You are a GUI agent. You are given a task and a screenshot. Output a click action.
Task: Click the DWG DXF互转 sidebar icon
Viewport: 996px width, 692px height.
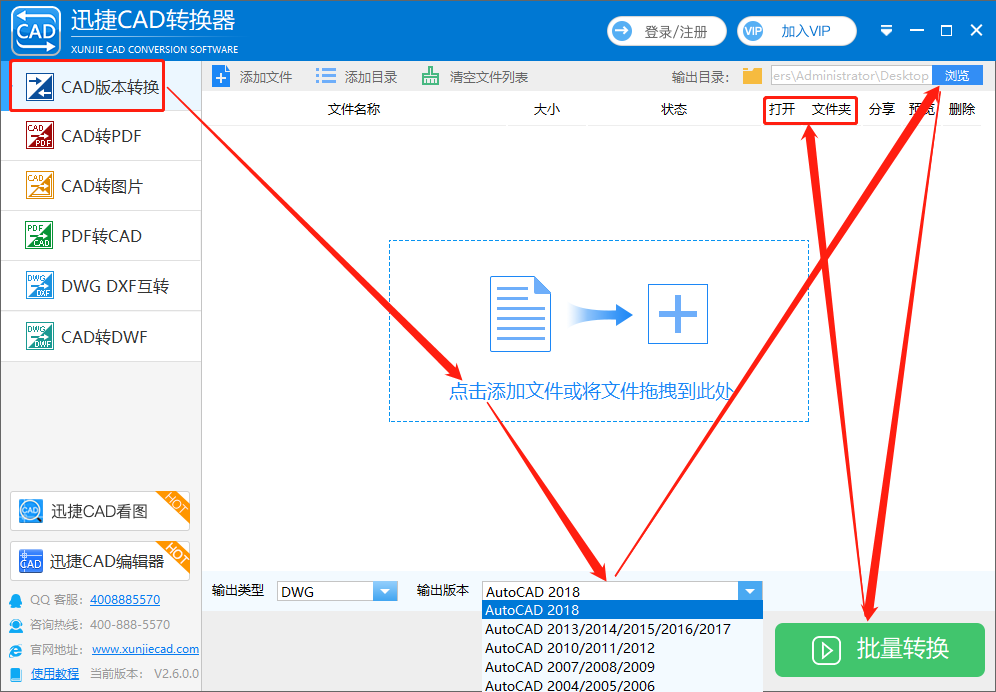(x=39, y=285)
